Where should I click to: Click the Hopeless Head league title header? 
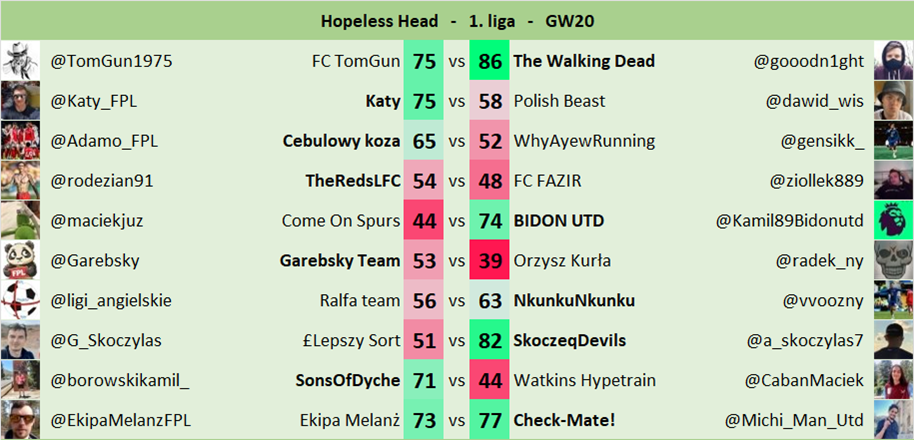coord(457,20)
